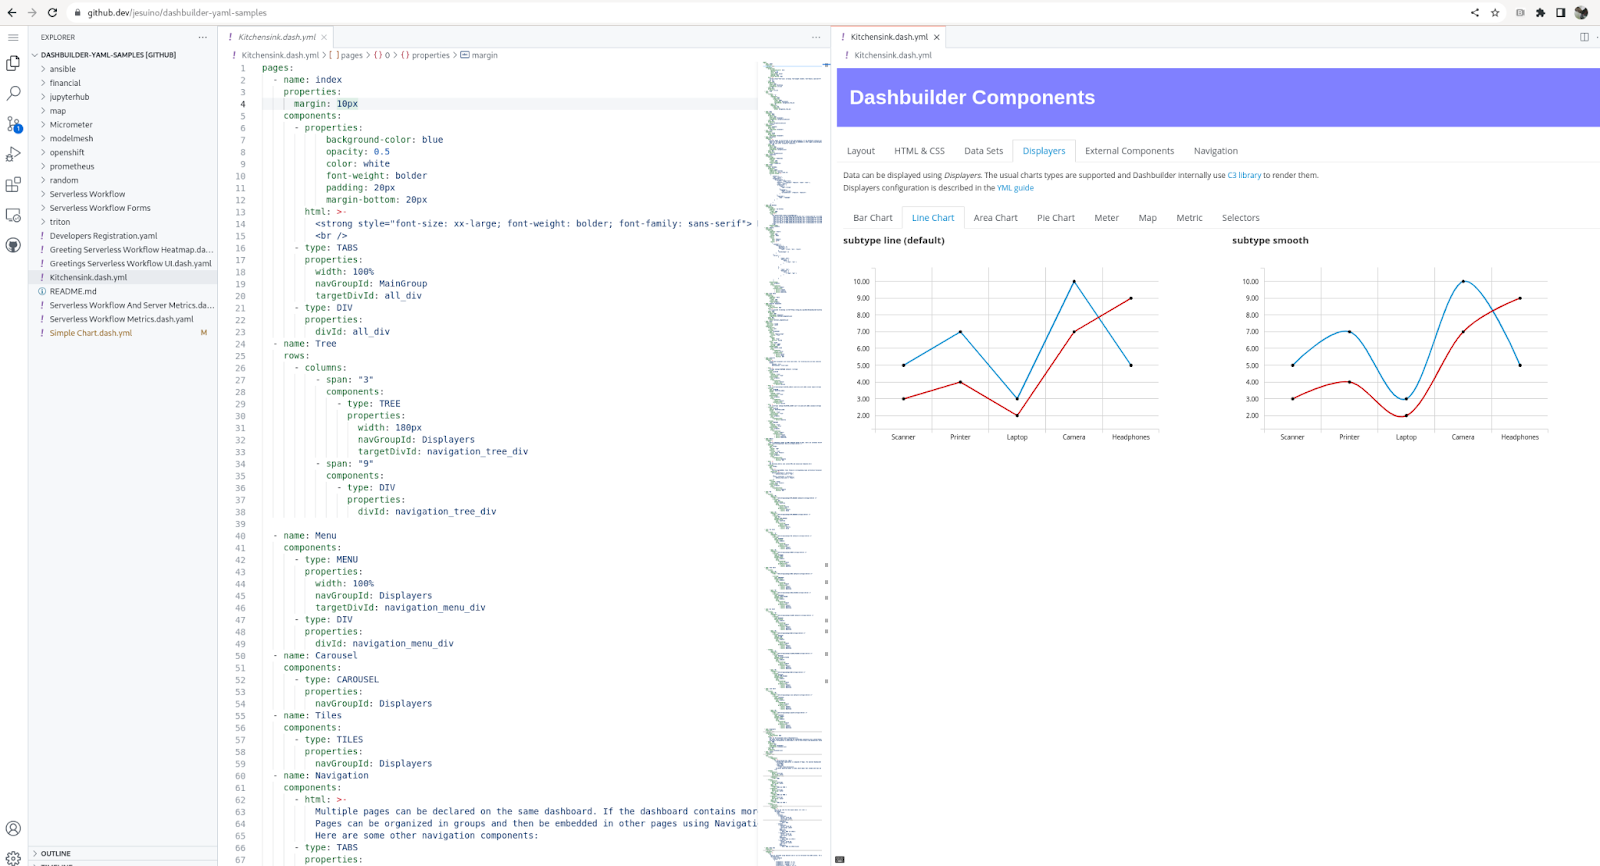
Task: Click the browser address bar URL
Action: point(177,13)
